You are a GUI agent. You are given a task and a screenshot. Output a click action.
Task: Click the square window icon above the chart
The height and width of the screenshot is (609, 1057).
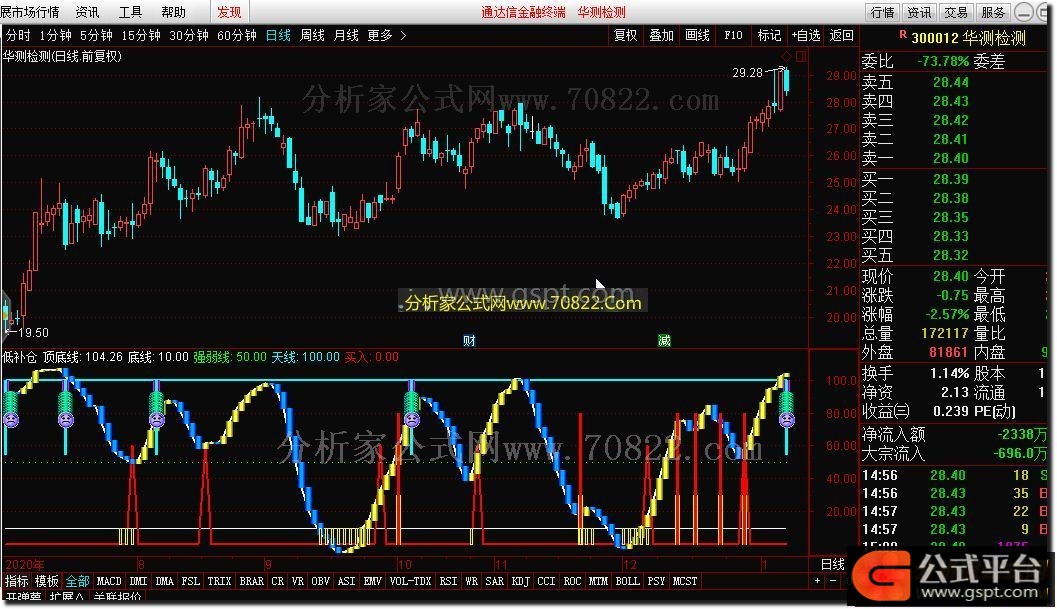click(x=802, y=56)
